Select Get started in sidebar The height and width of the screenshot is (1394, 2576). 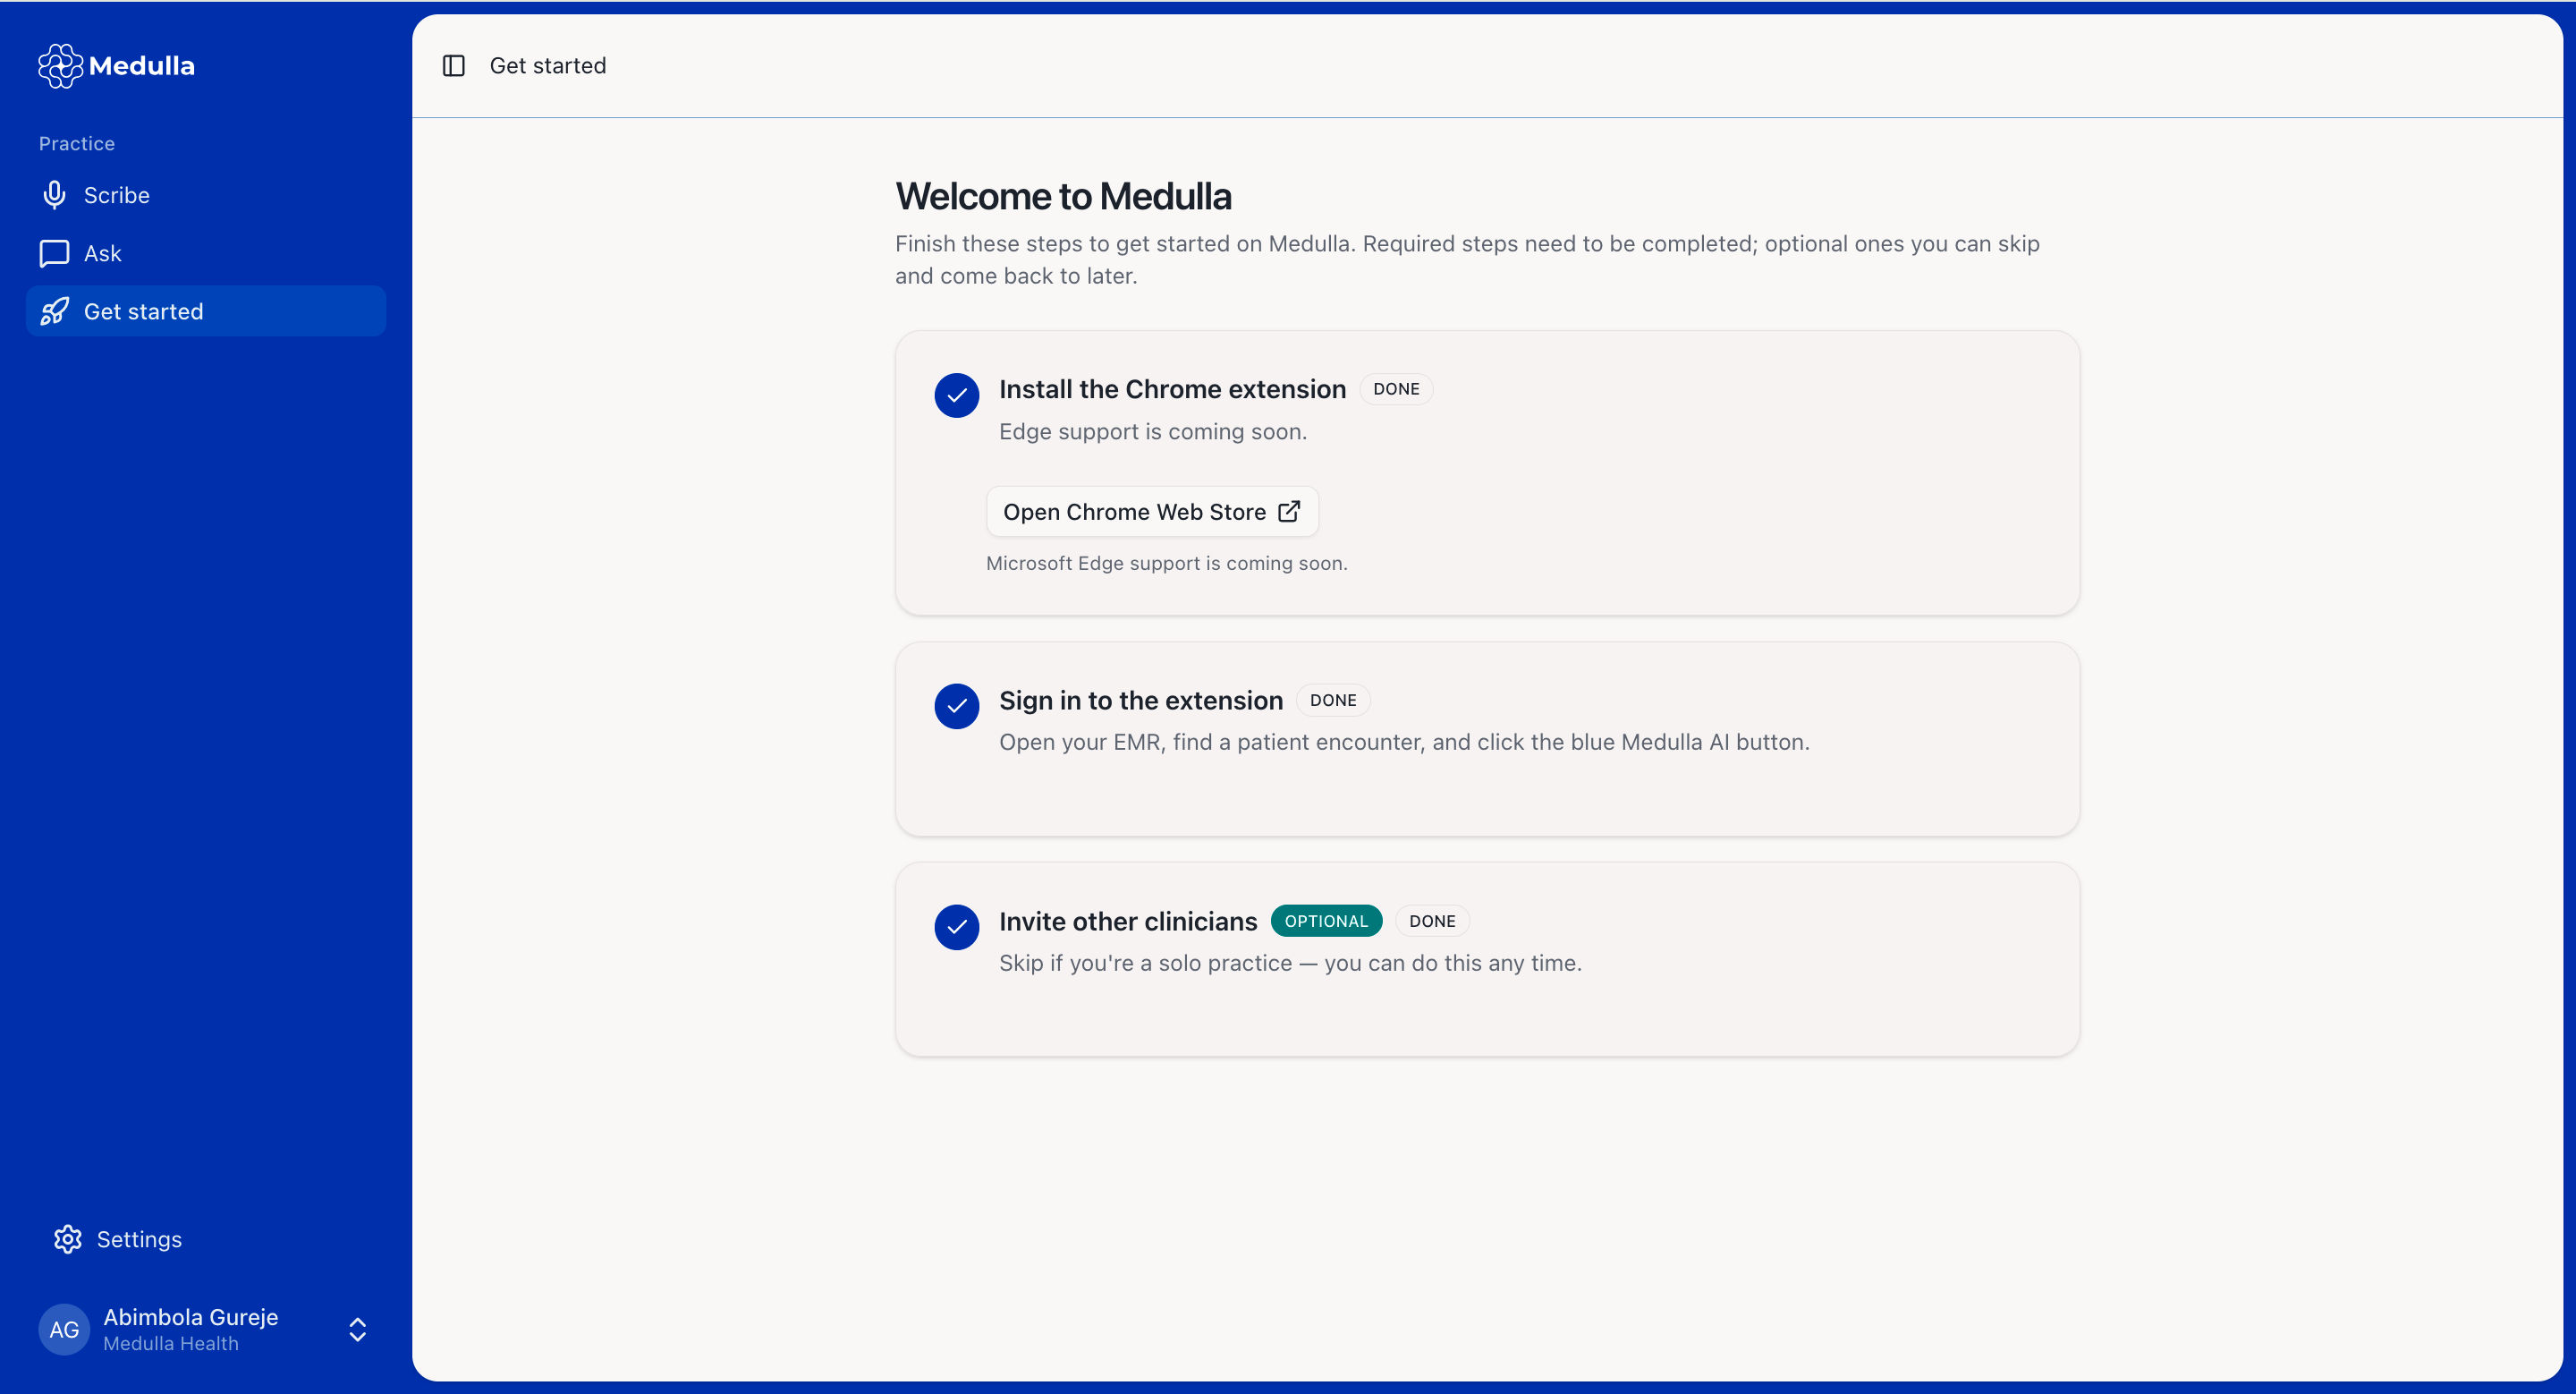coord(206,311)
